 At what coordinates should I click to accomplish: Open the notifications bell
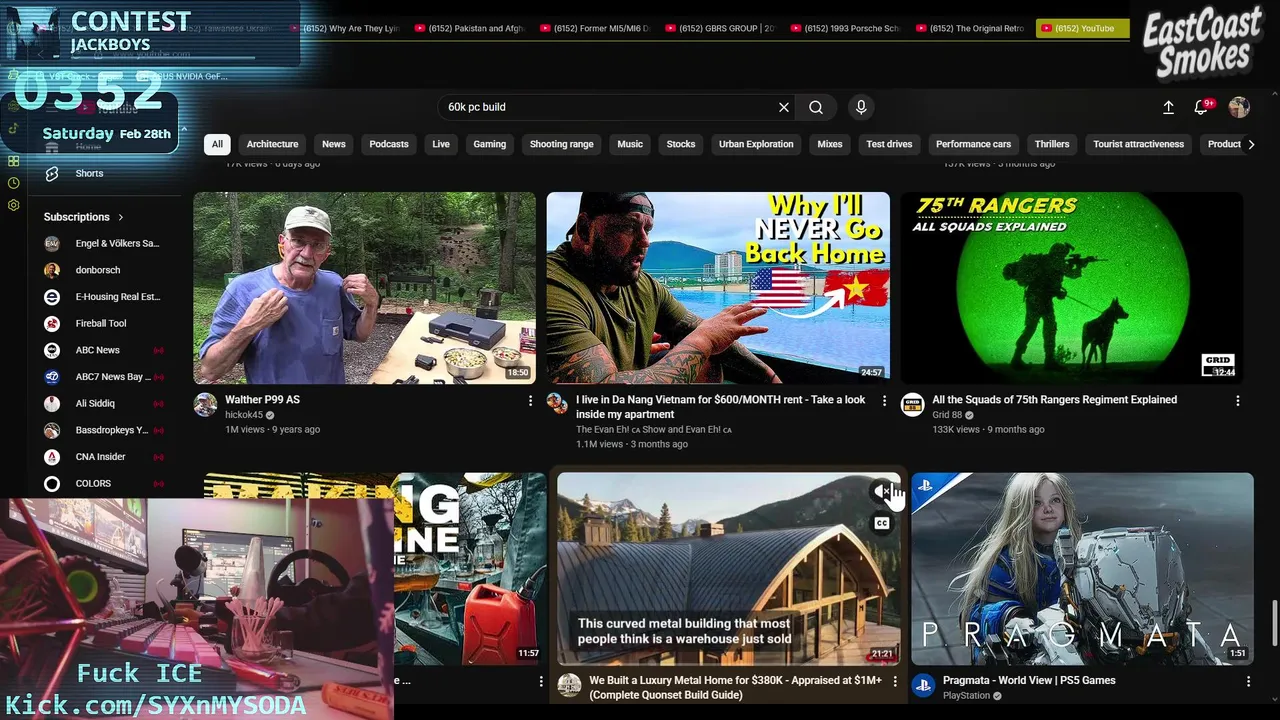click(x=1202, y=107)
